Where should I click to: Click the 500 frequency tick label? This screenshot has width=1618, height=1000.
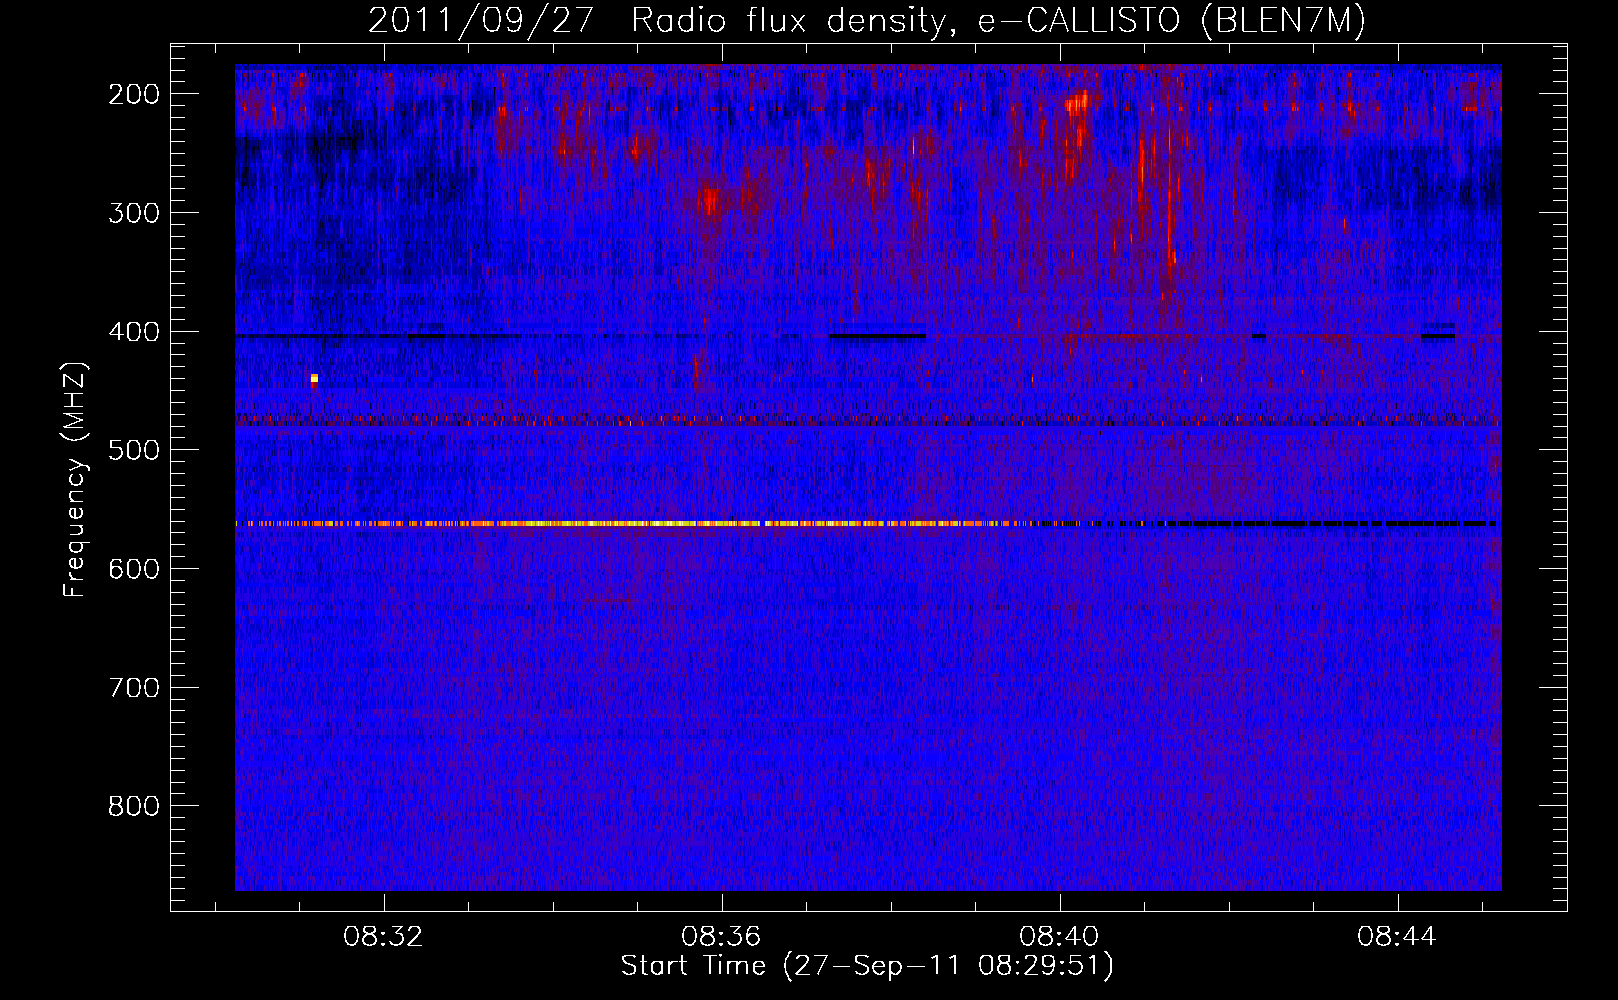click(x=134, y=450)
